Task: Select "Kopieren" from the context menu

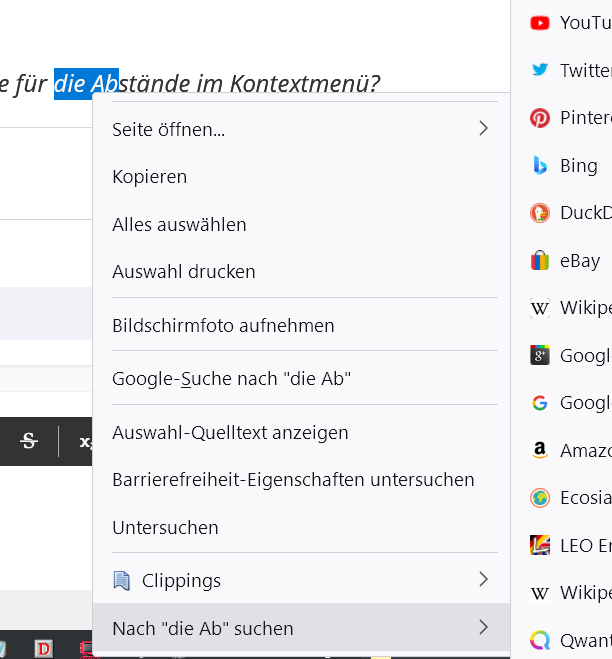Action: pos(150,177)
